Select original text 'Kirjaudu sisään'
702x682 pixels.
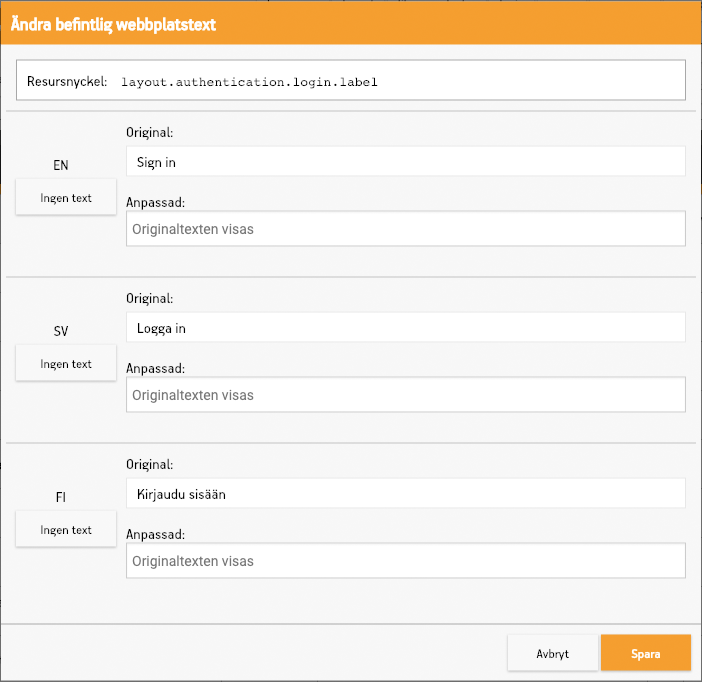coord(181,494)
